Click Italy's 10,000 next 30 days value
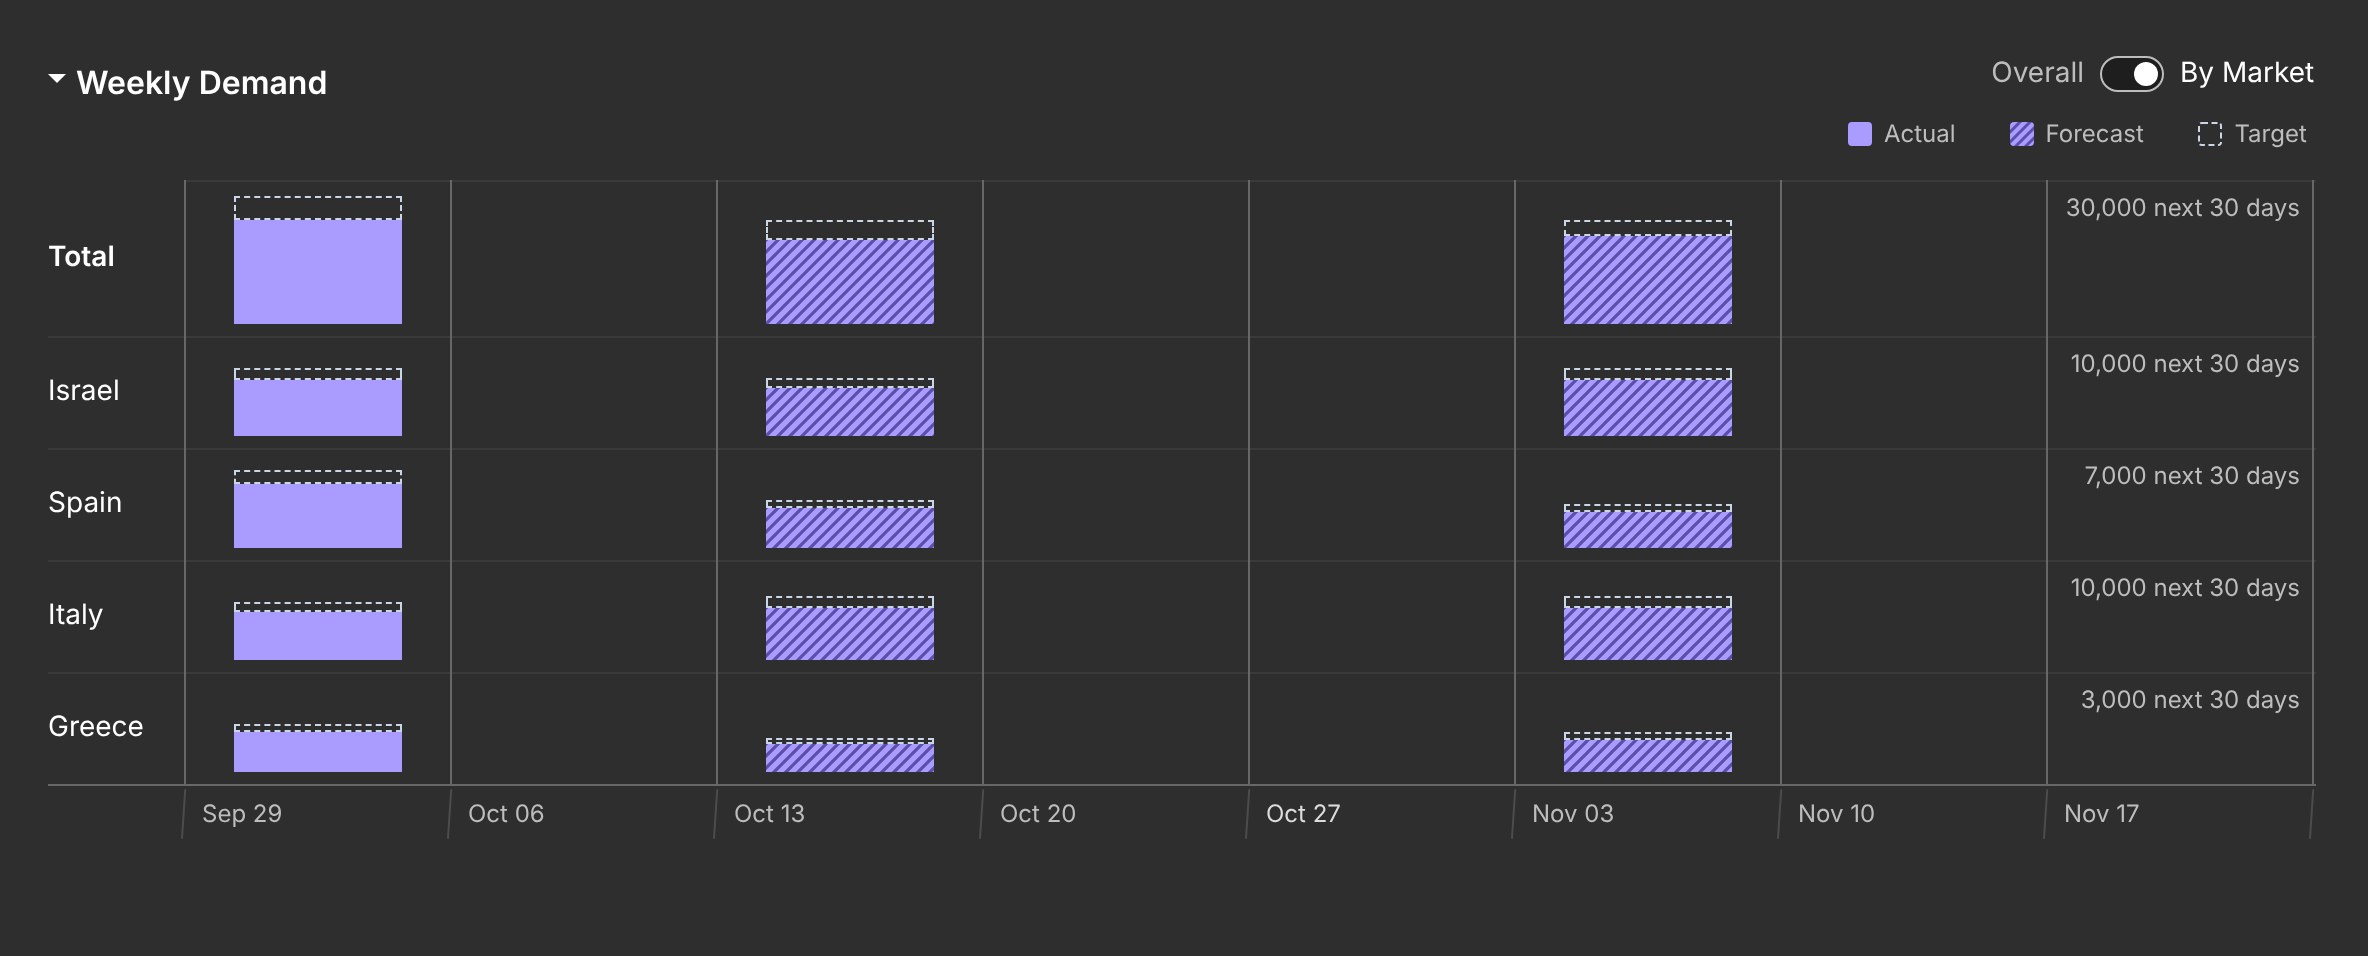2368x956 pixels. pos(2185,588)
